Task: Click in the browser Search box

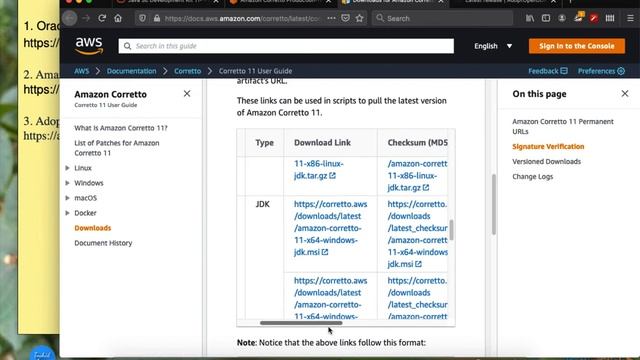Action: click(442, 18)
